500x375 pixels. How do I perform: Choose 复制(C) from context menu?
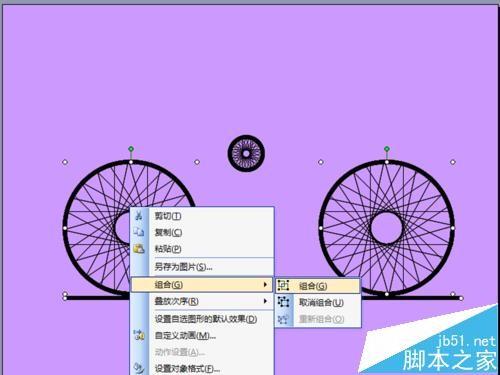pyautogui.click(x=202, y=232)
